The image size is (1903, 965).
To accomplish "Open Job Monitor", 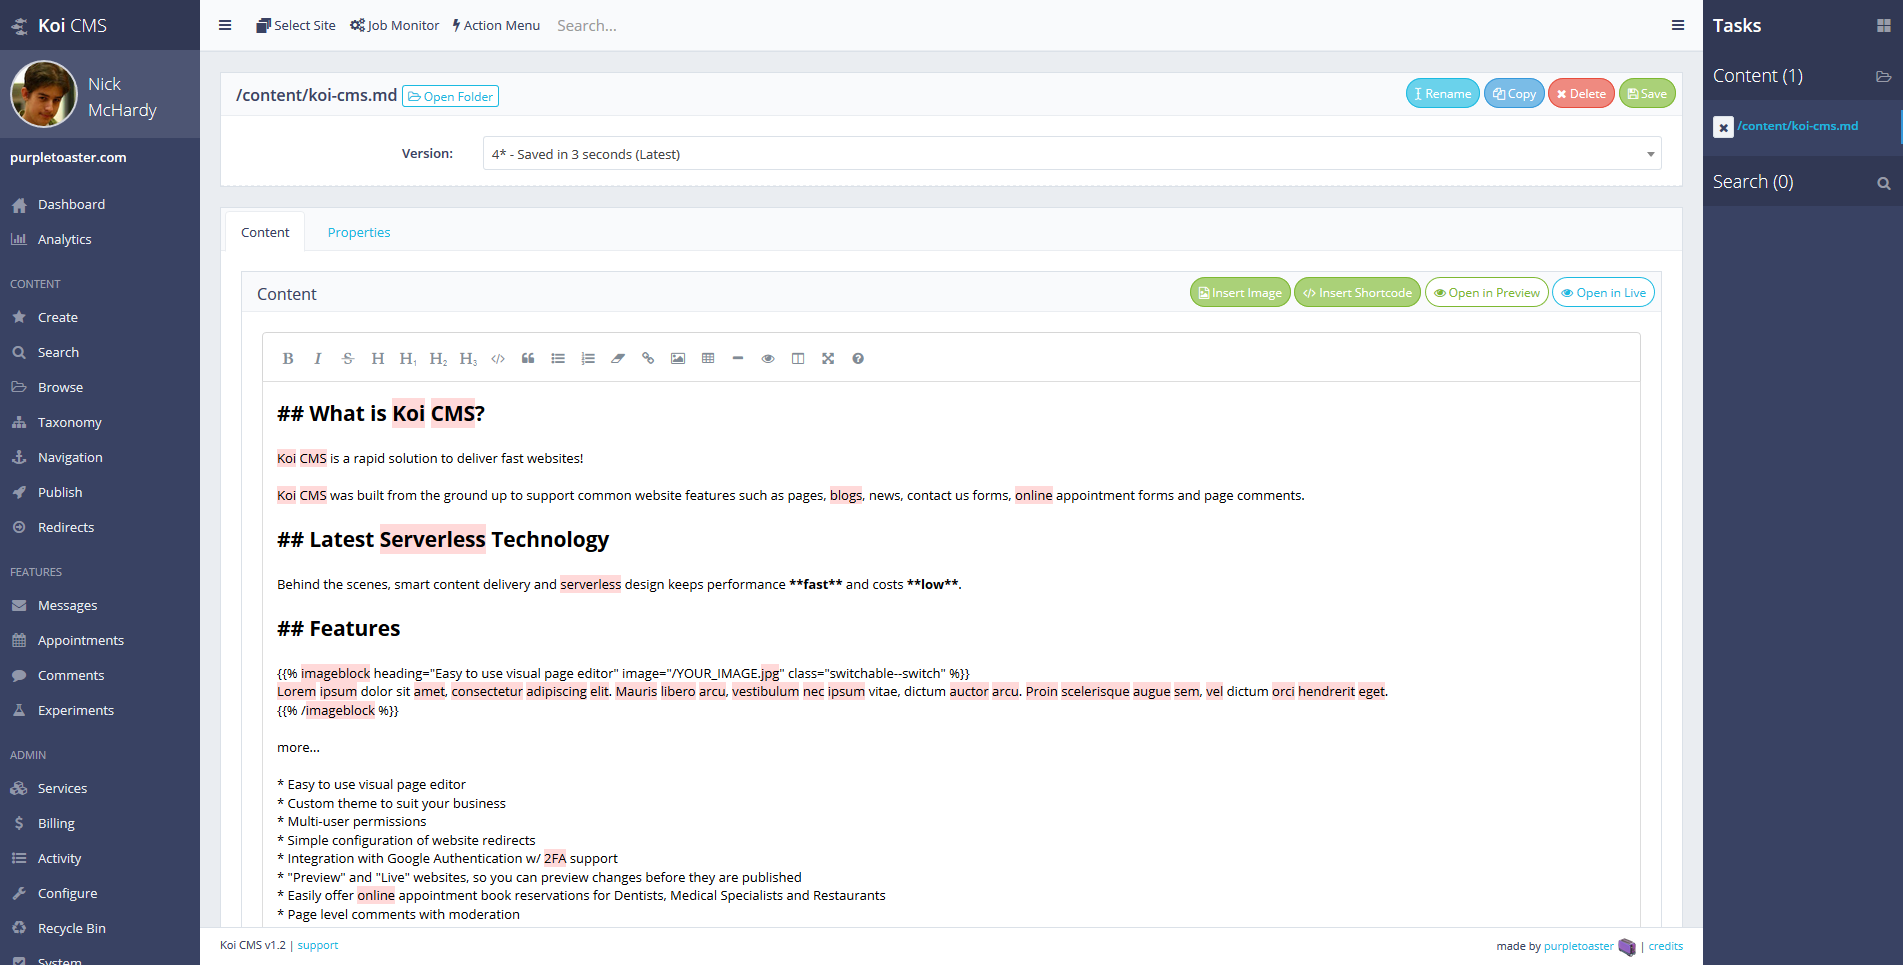I will (395, 25).
